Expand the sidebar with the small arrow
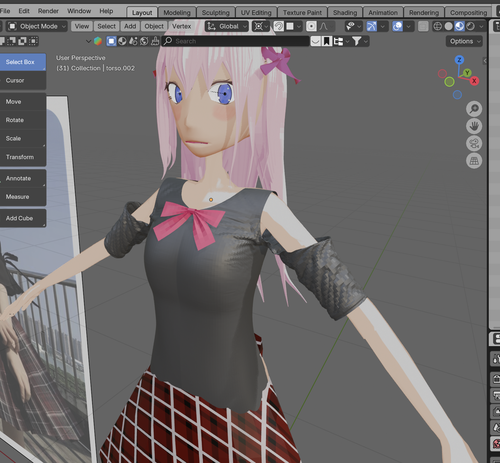This screenshot has height=463, width=500. [x=485, y=61]
